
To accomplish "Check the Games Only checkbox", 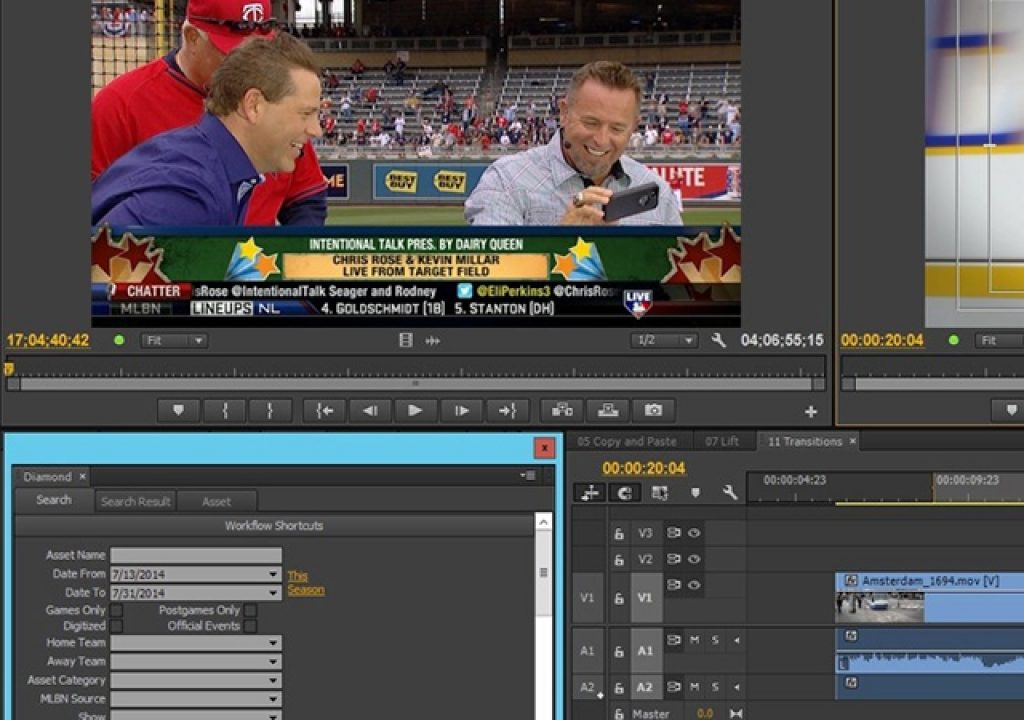I will (116, 610).
